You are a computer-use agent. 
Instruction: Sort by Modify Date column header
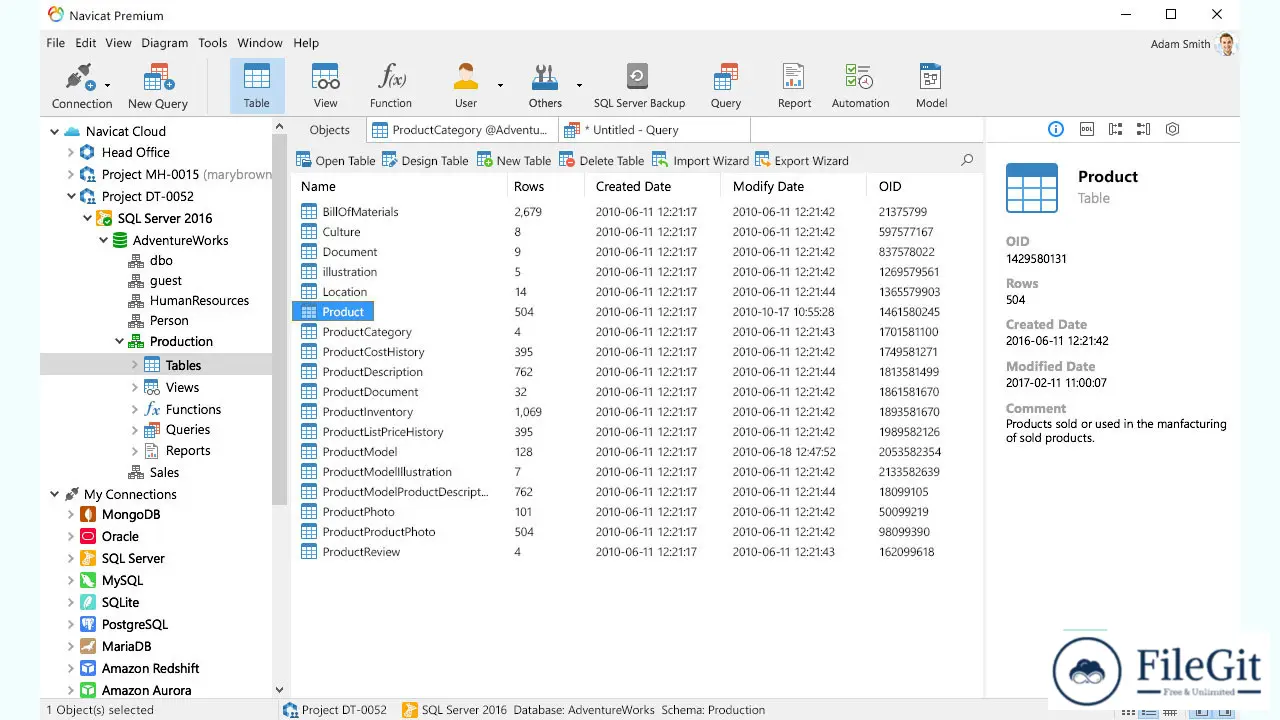(x=794, y=186)
